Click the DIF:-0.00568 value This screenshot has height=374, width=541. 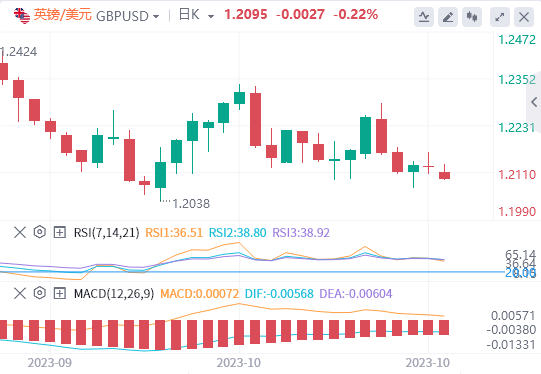pos(279,294)
